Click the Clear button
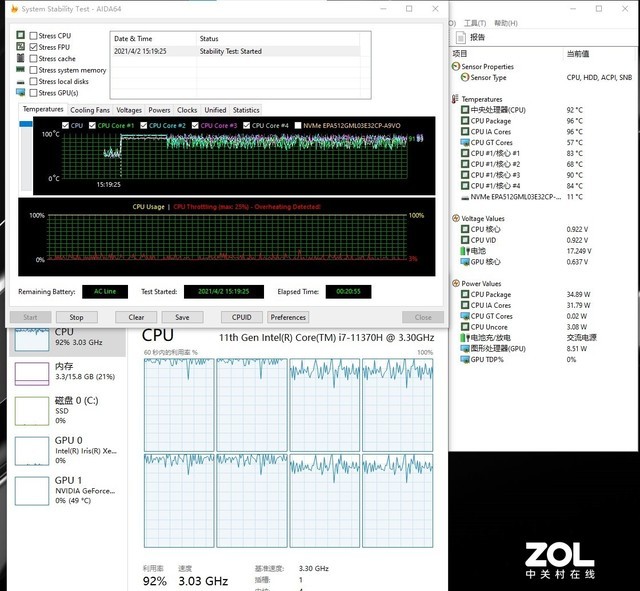The width and height of the screenshot is (640, 591). [x=136, y=317]
